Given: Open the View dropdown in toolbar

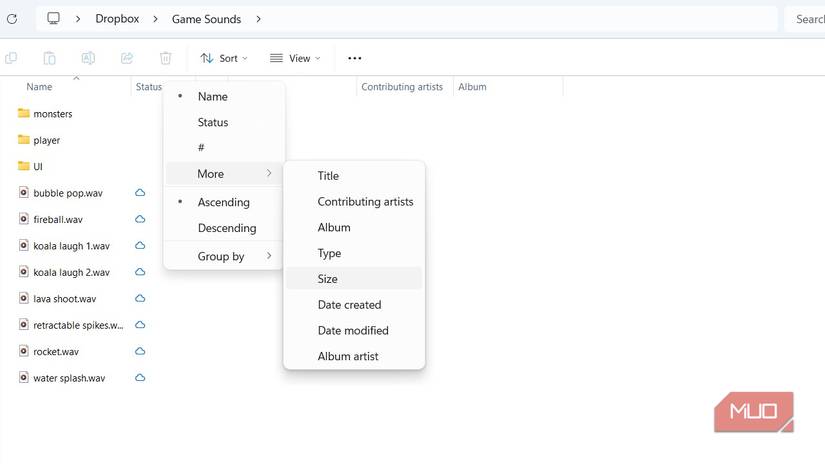Looking at the screenshot, I should [x=295, y=58].
